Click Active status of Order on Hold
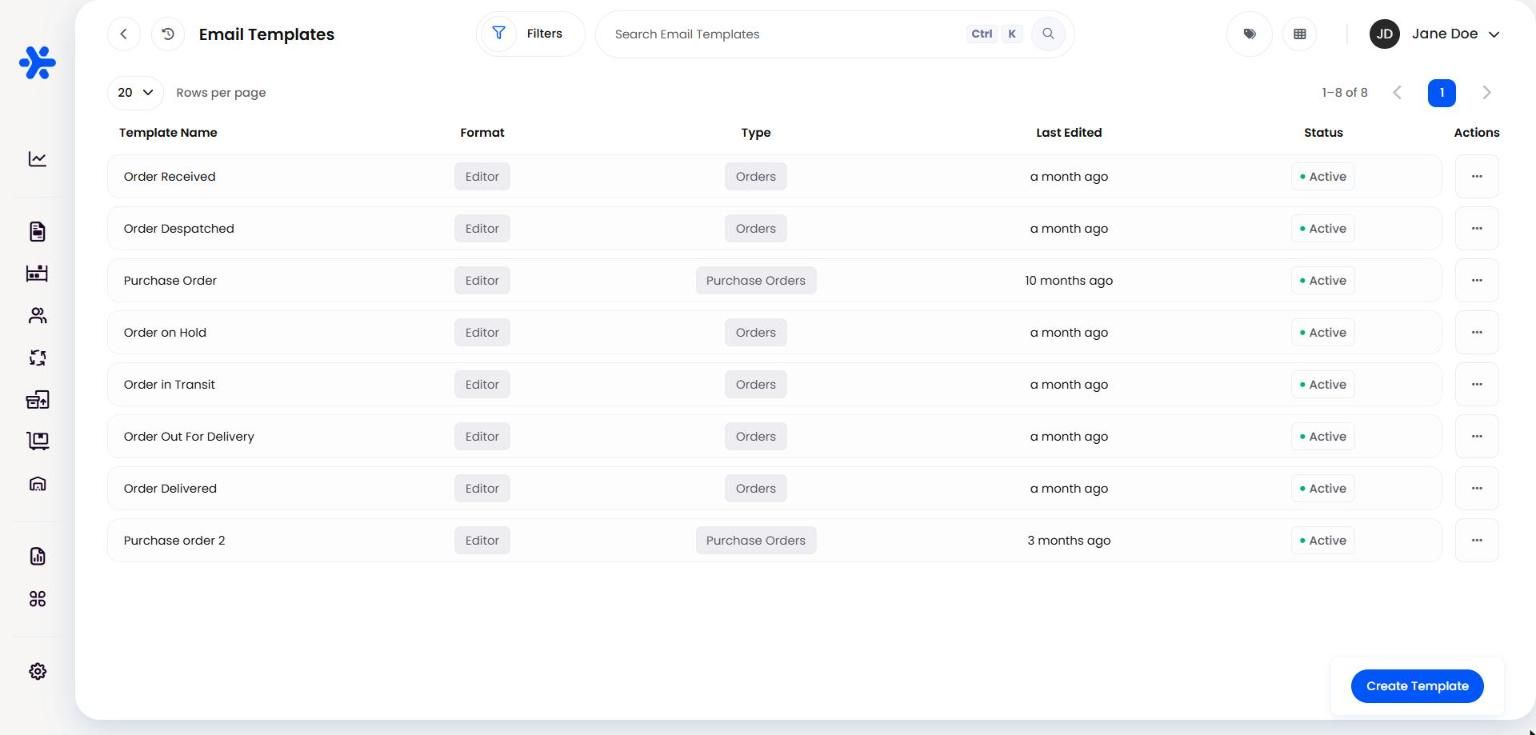The height and width of the screenshot is (735, 1536). pyautogui.click(x=1323, y=333)
